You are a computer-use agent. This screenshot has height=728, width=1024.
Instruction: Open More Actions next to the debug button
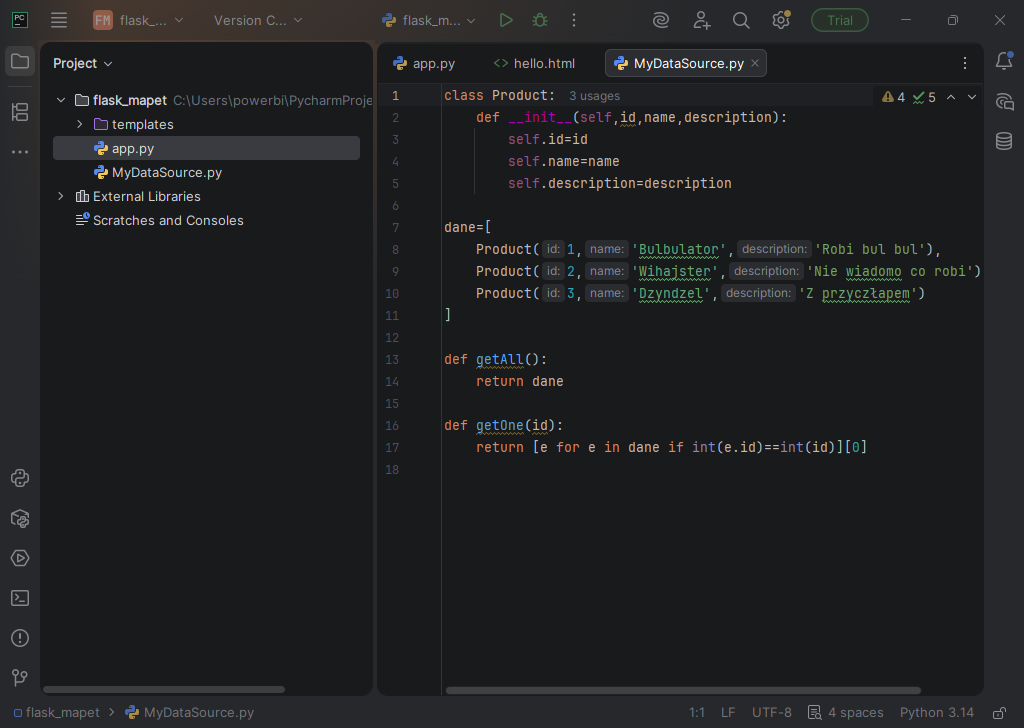click(x=574, y=20)
